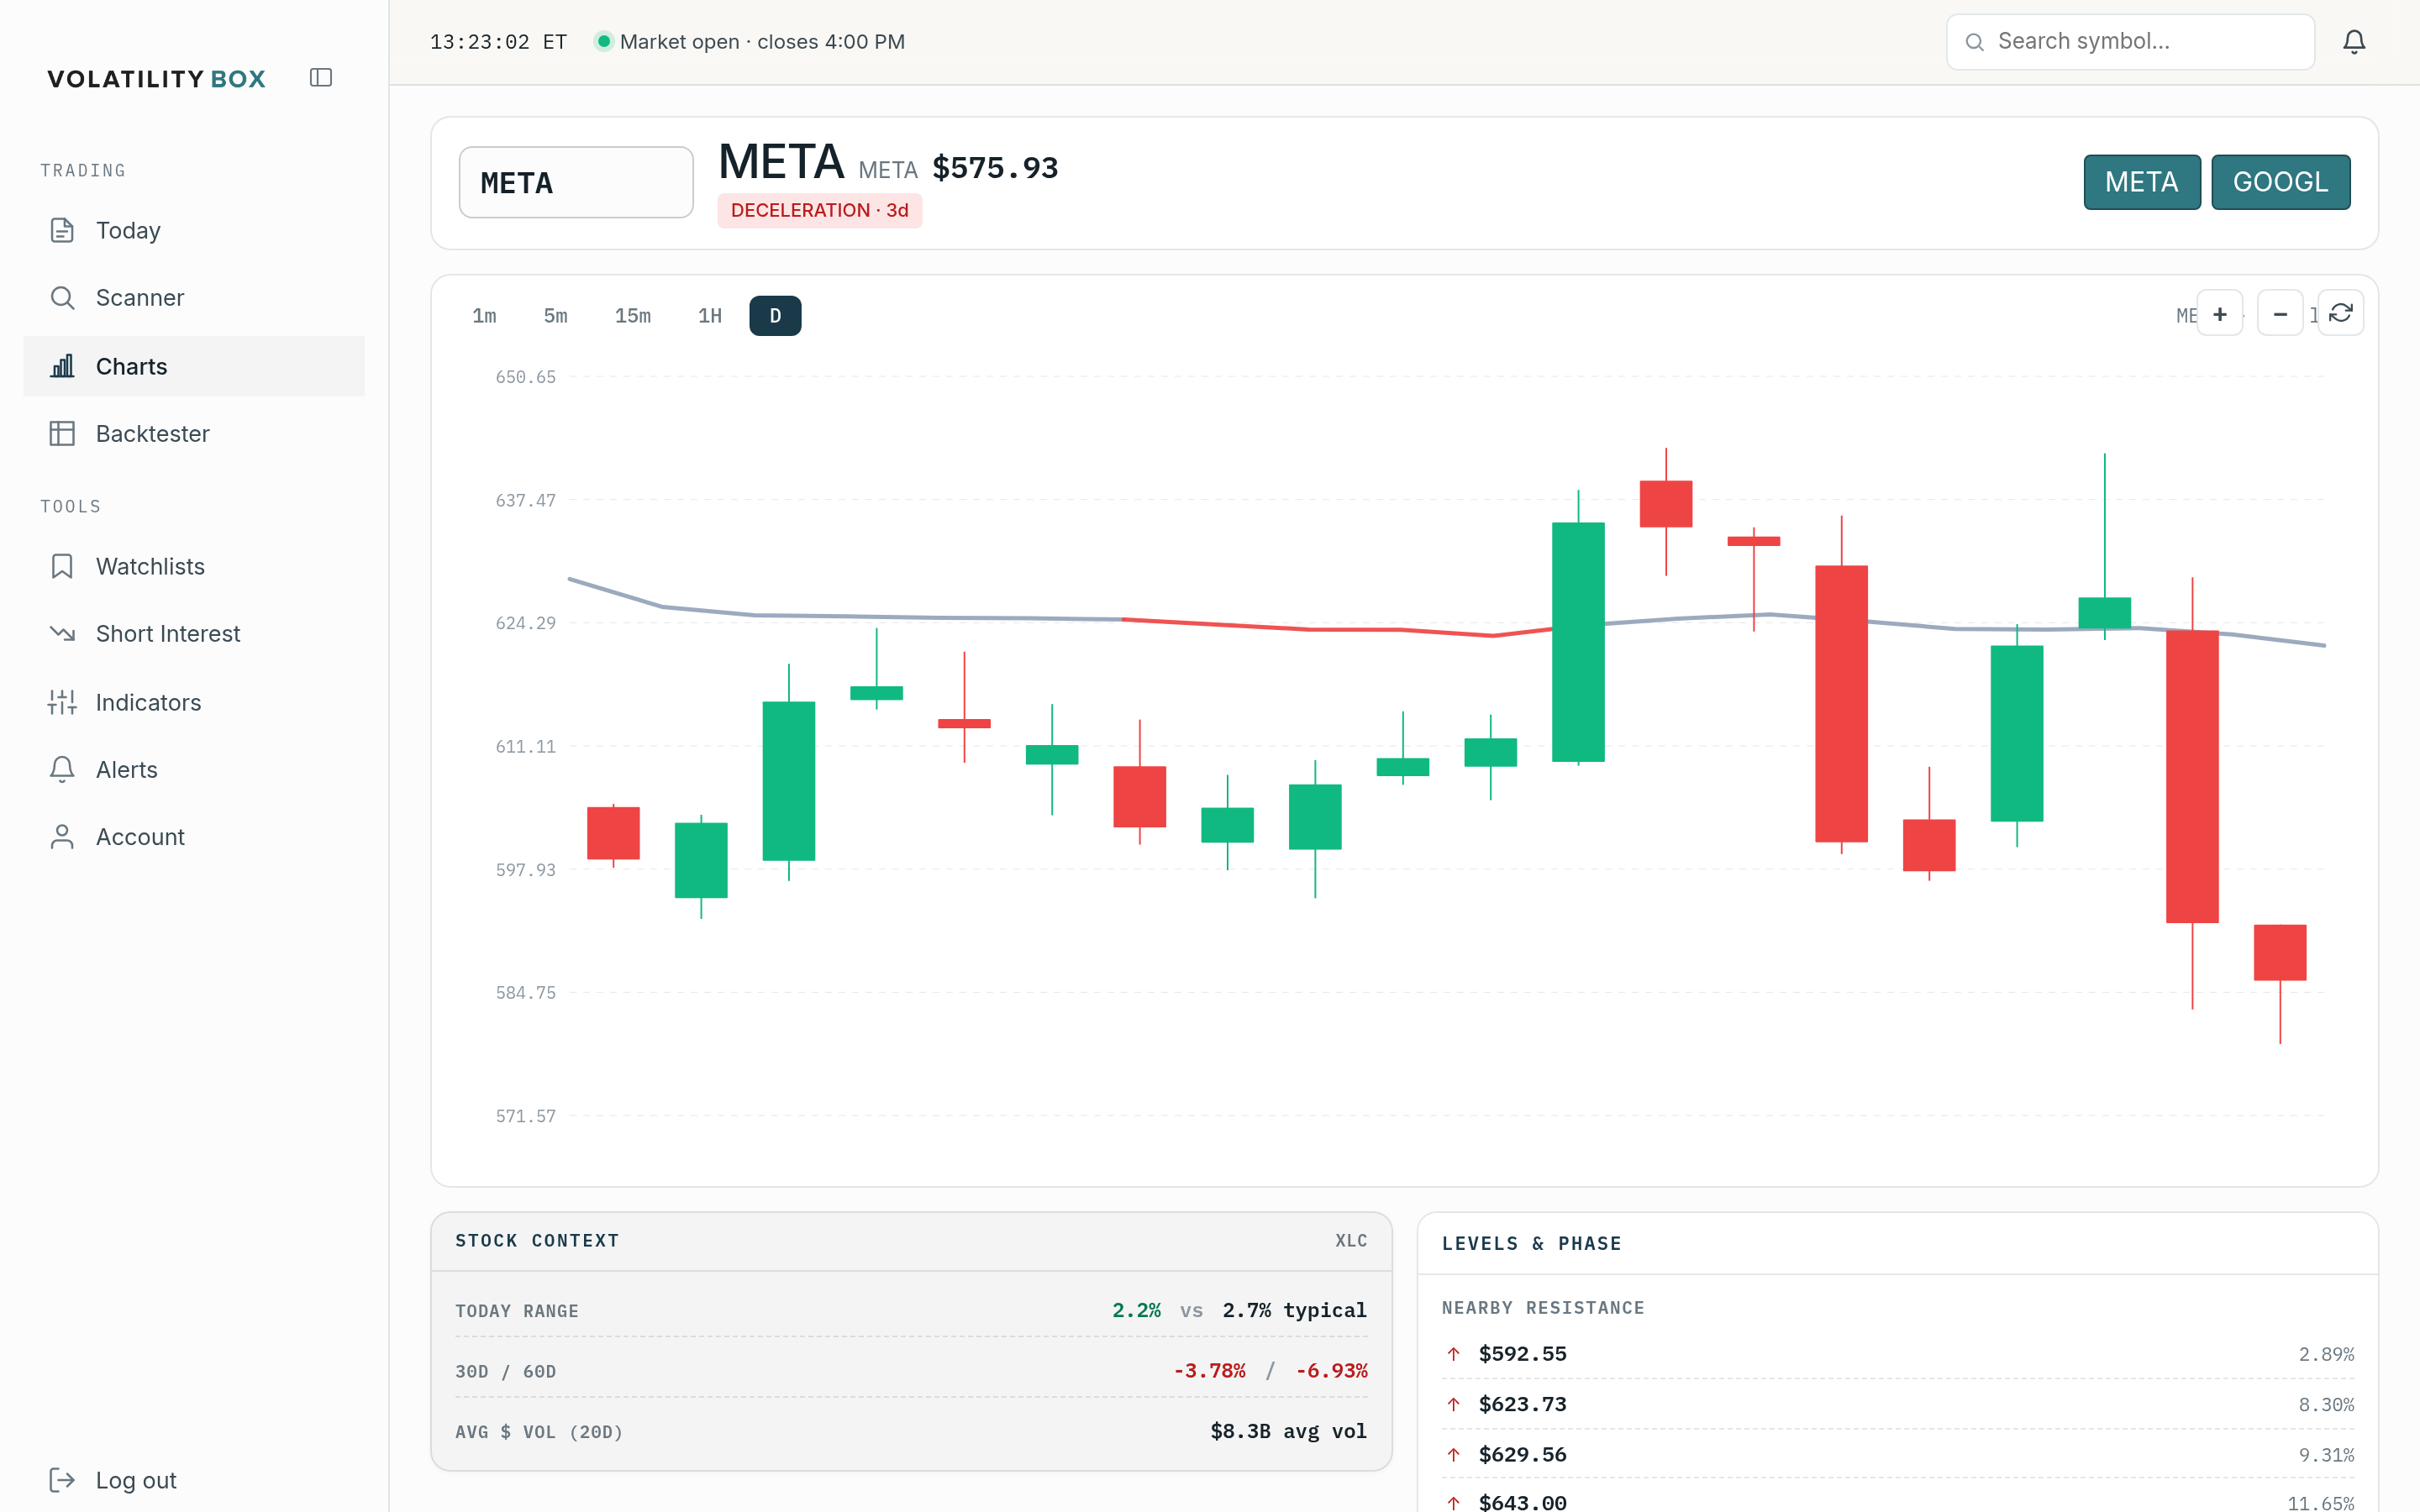Open the Today page icon
Screen dimensions: 2420x1512
tap(62, 230)
